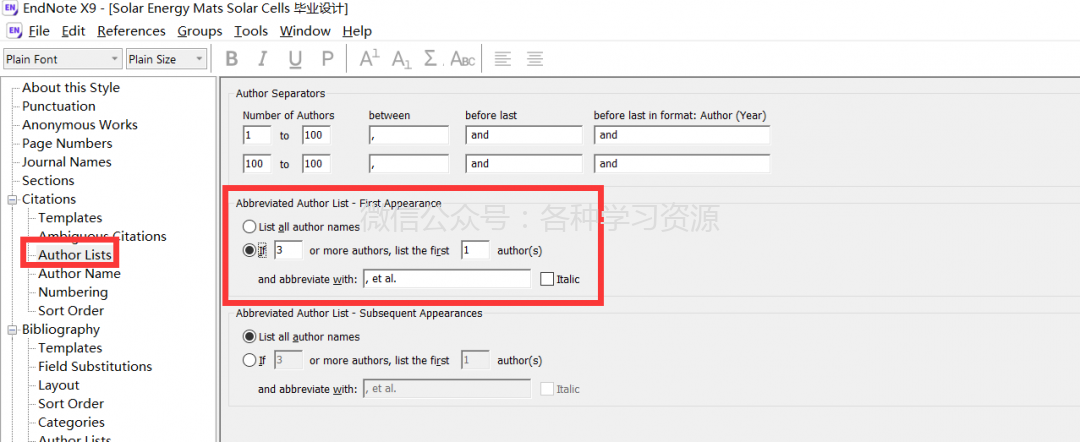Open the Help menu
The image size is (1080, 442).
[357, 31]
